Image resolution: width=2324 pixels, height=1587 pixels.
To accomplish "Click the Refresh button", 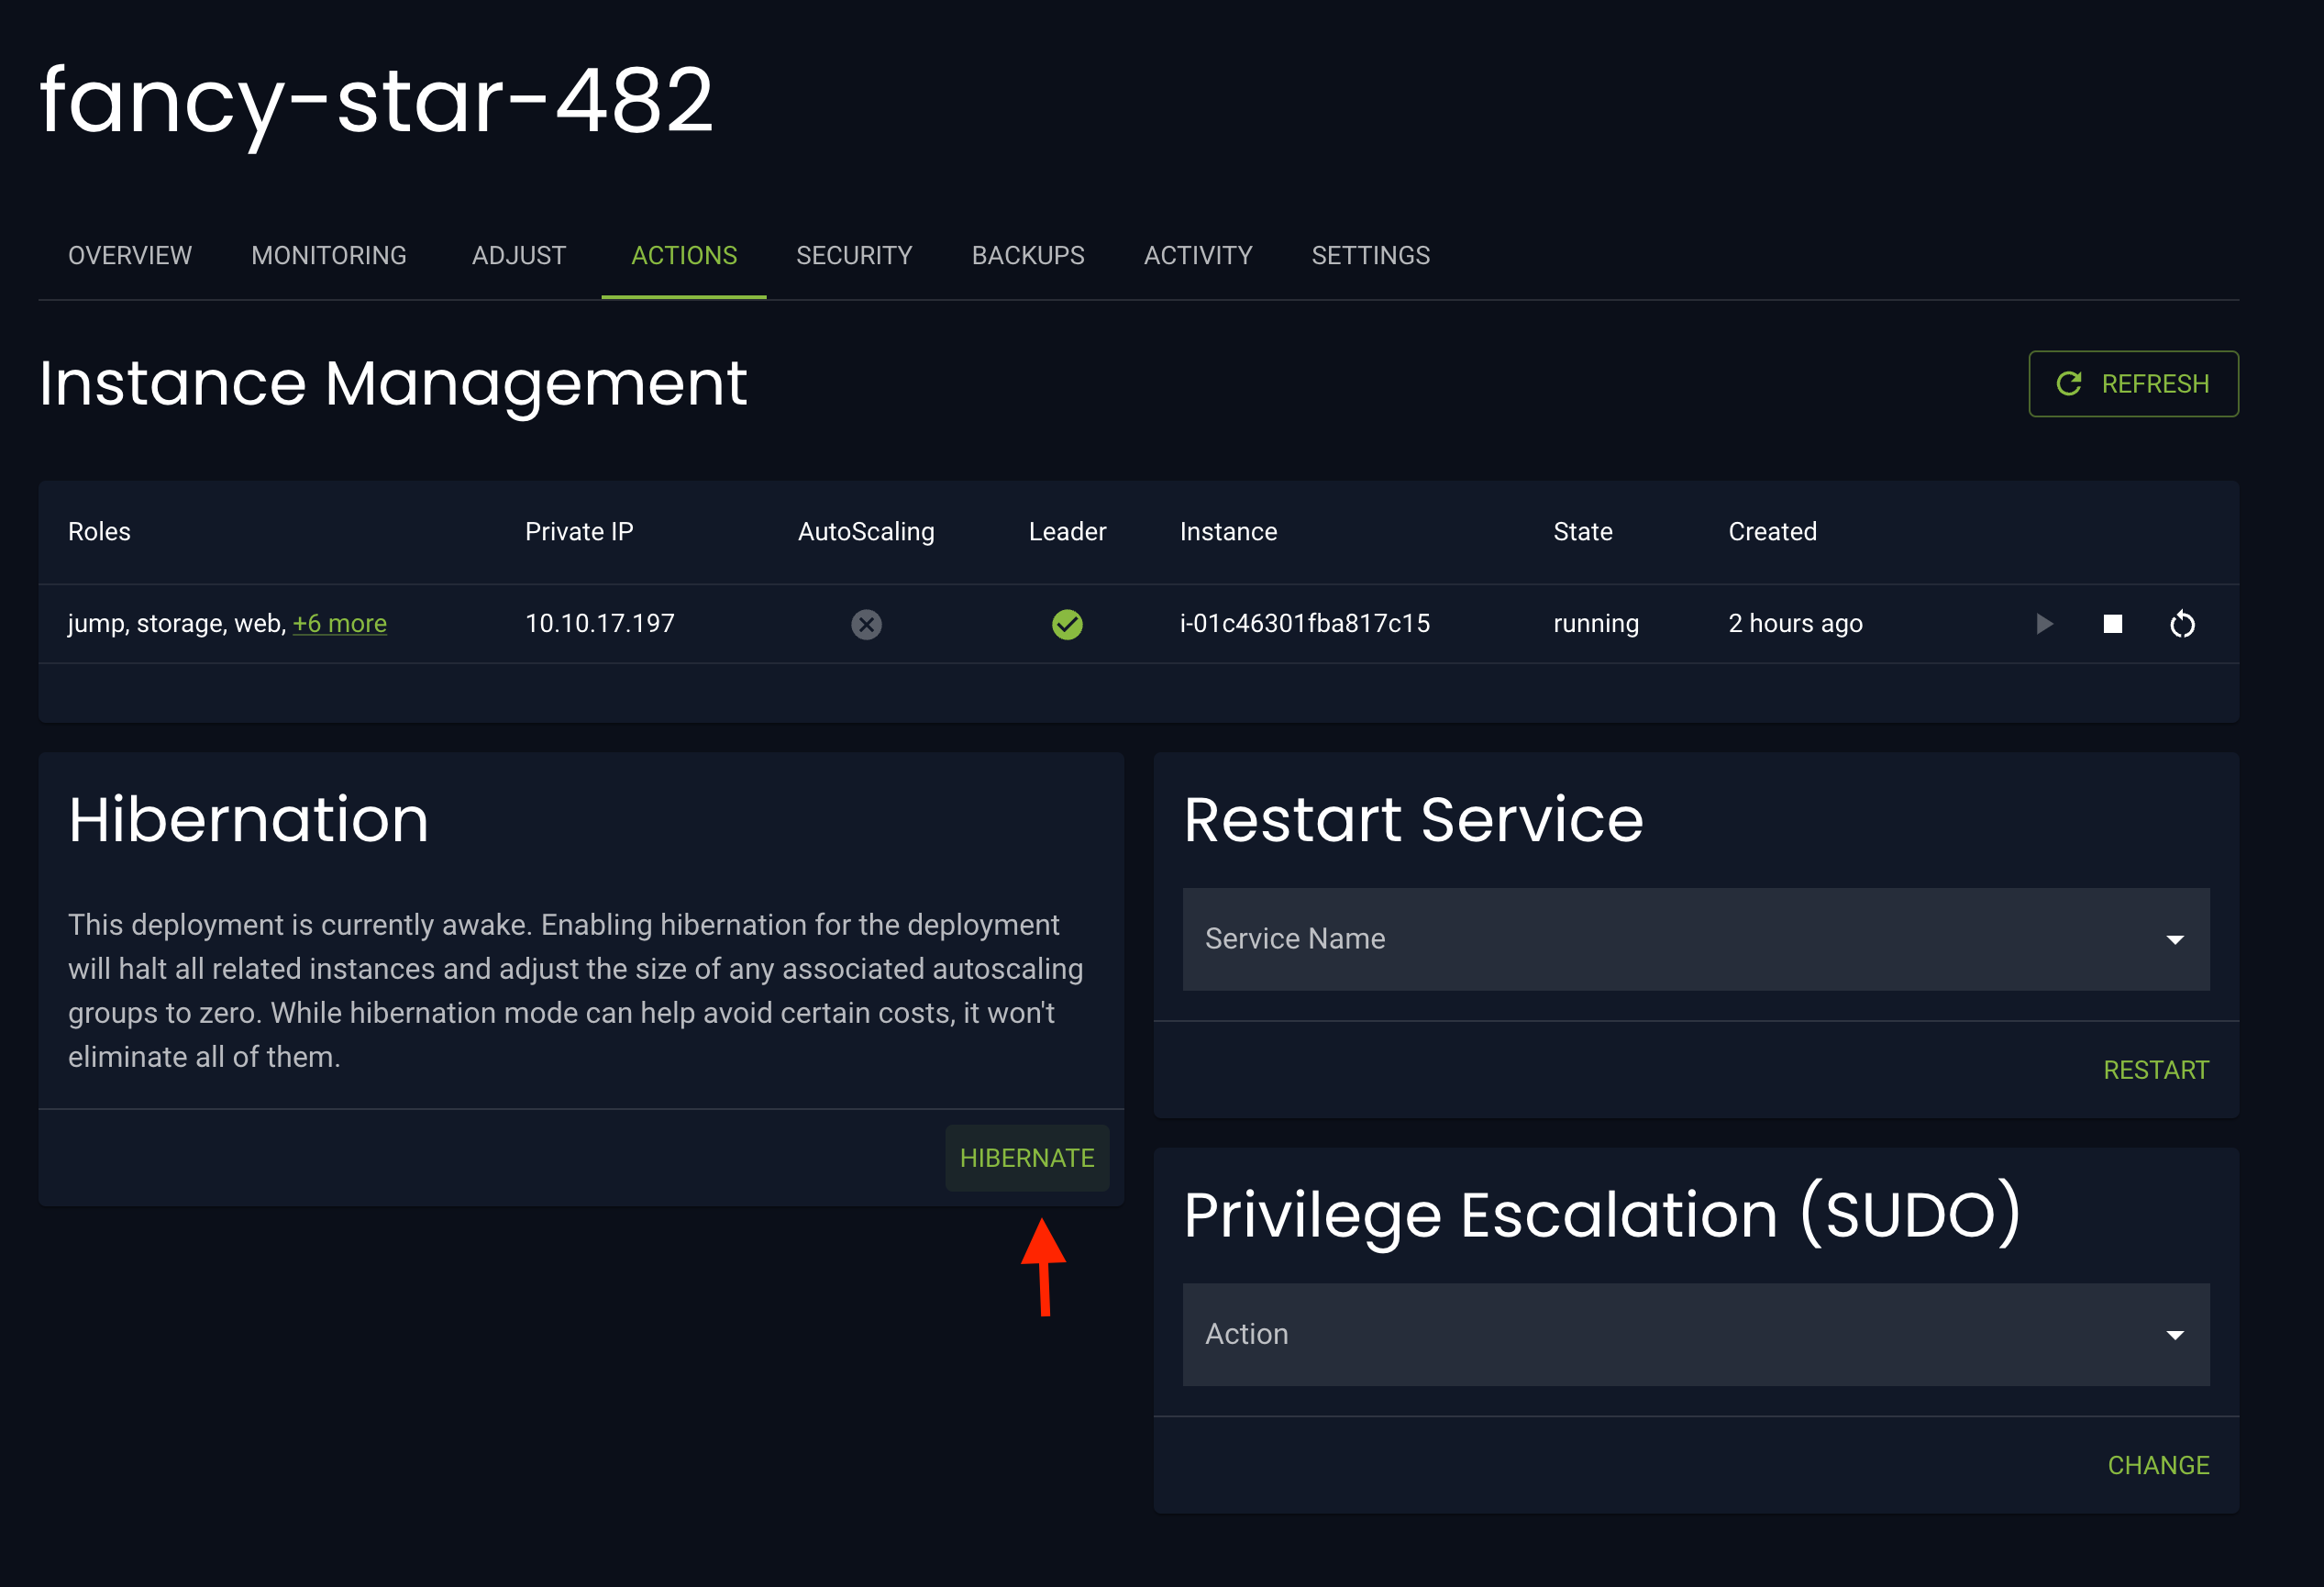I will (x=2133, y=384).
